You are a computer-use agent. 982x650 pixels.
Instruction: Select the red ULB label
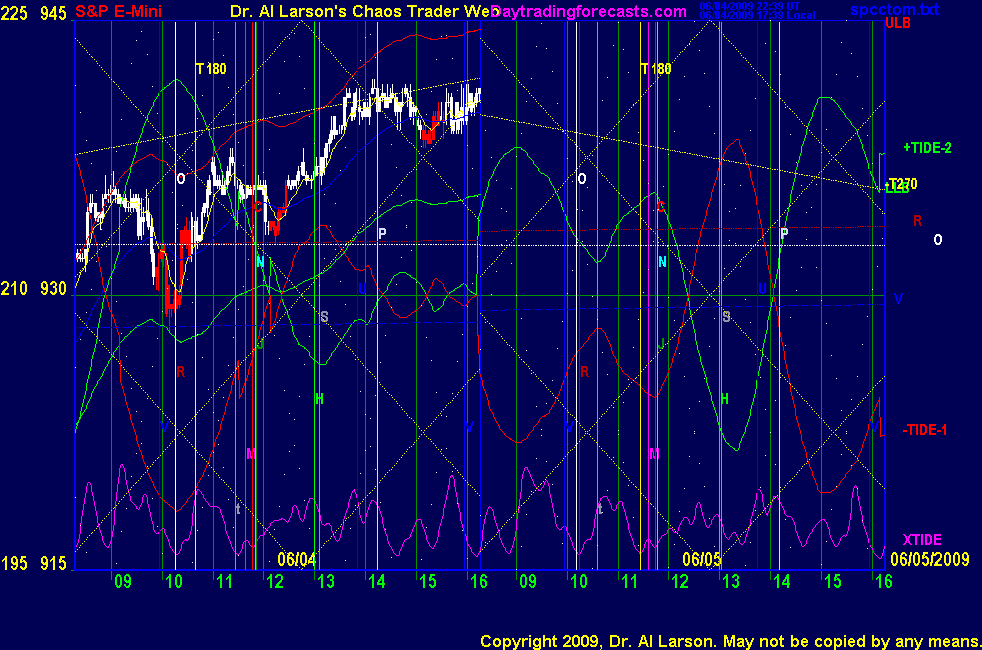(897, 24)
